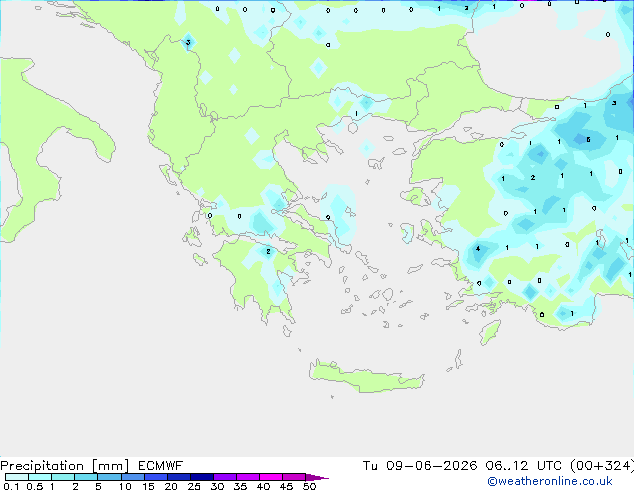The width and height of the screenshot is (634, 490).
Task: Click the '20' legend scale label
Action: click(171, 486)
